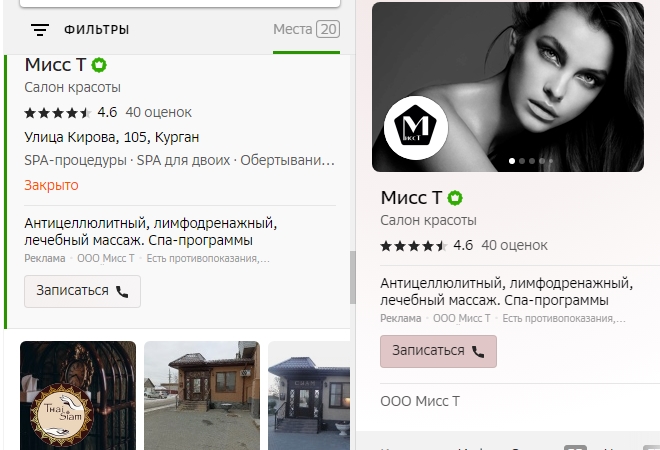Click the verified badge in the right panel
Viewport: 660px width, 450px height.
coord(456,197)
